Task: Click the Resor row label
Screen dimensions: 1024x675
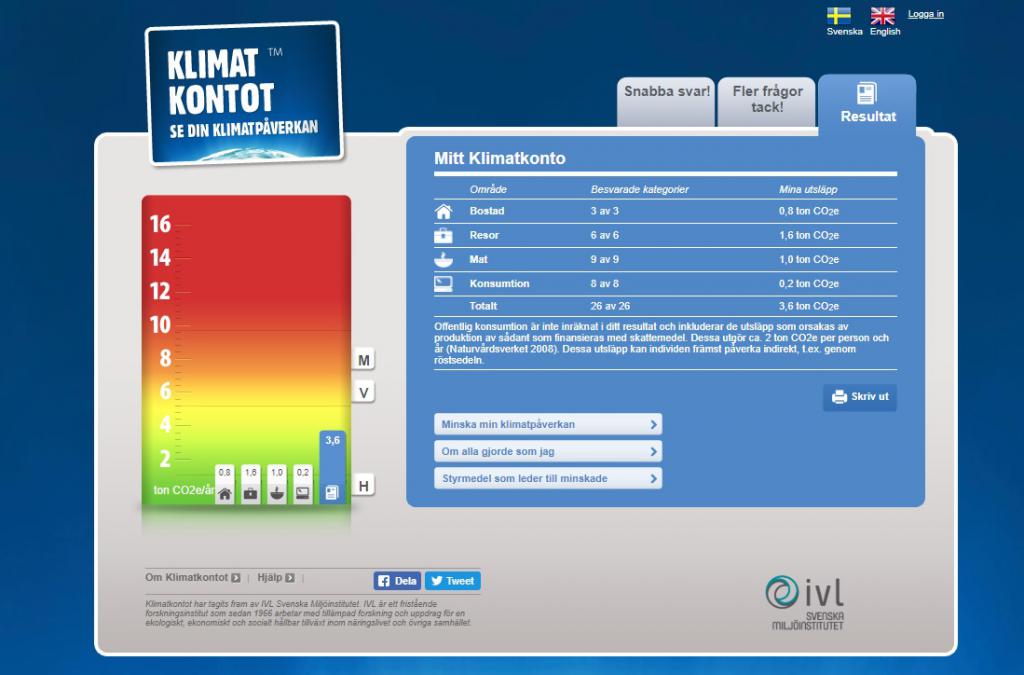Action: [x=484, y=235]
